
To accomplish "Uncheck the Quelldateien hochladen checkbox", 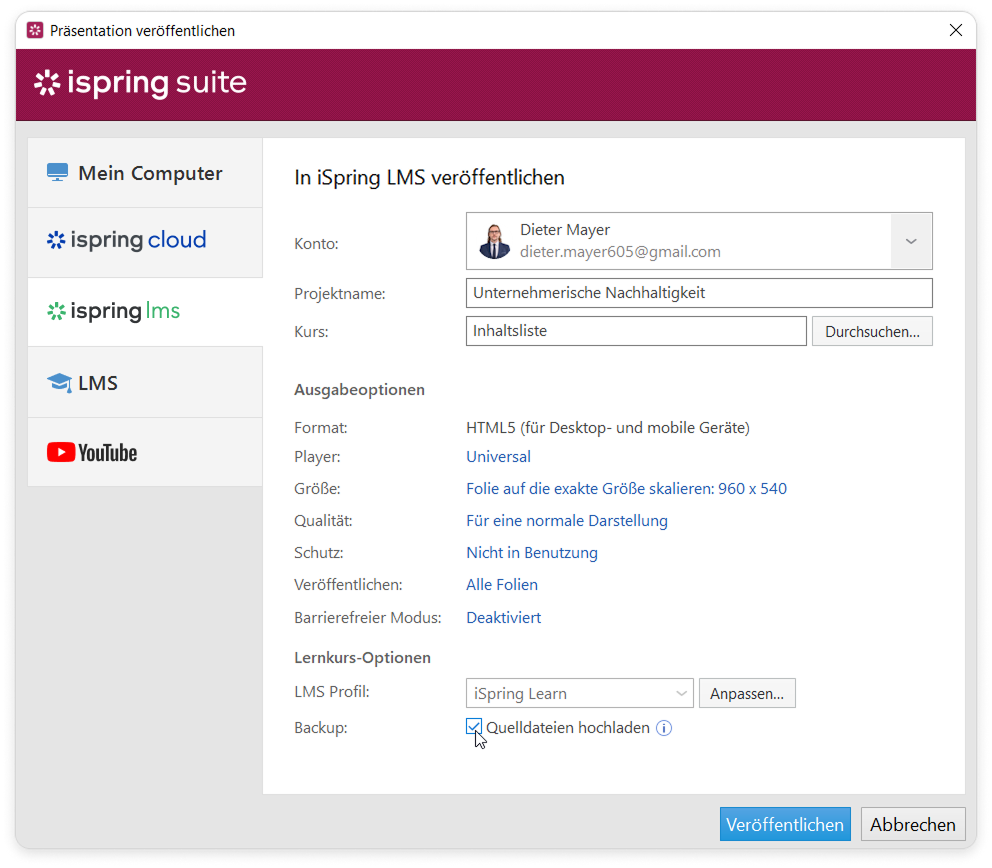I will tap(474, 727).
